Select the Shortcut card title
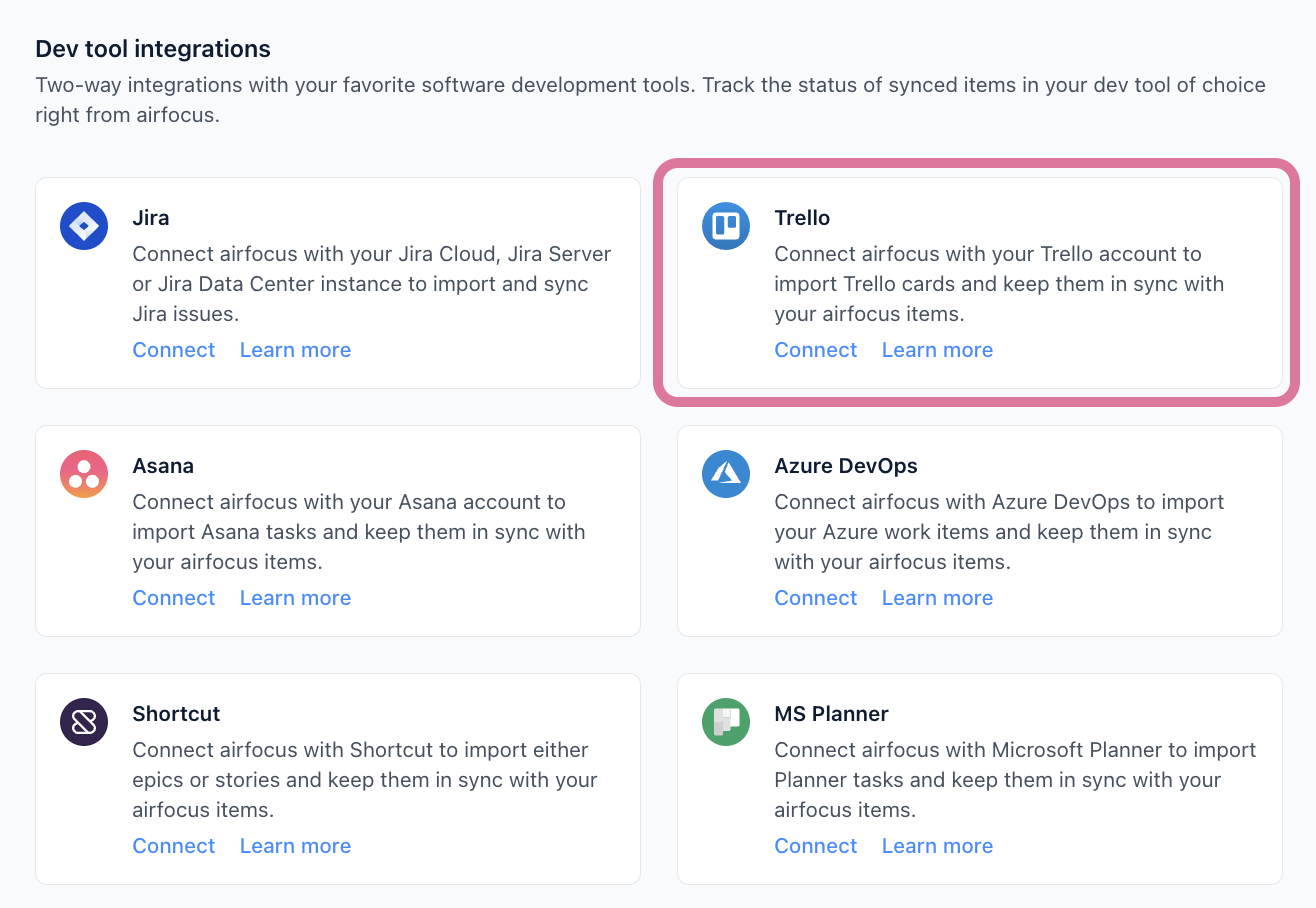Screen dimensions: 1316x908 point(176,714)
